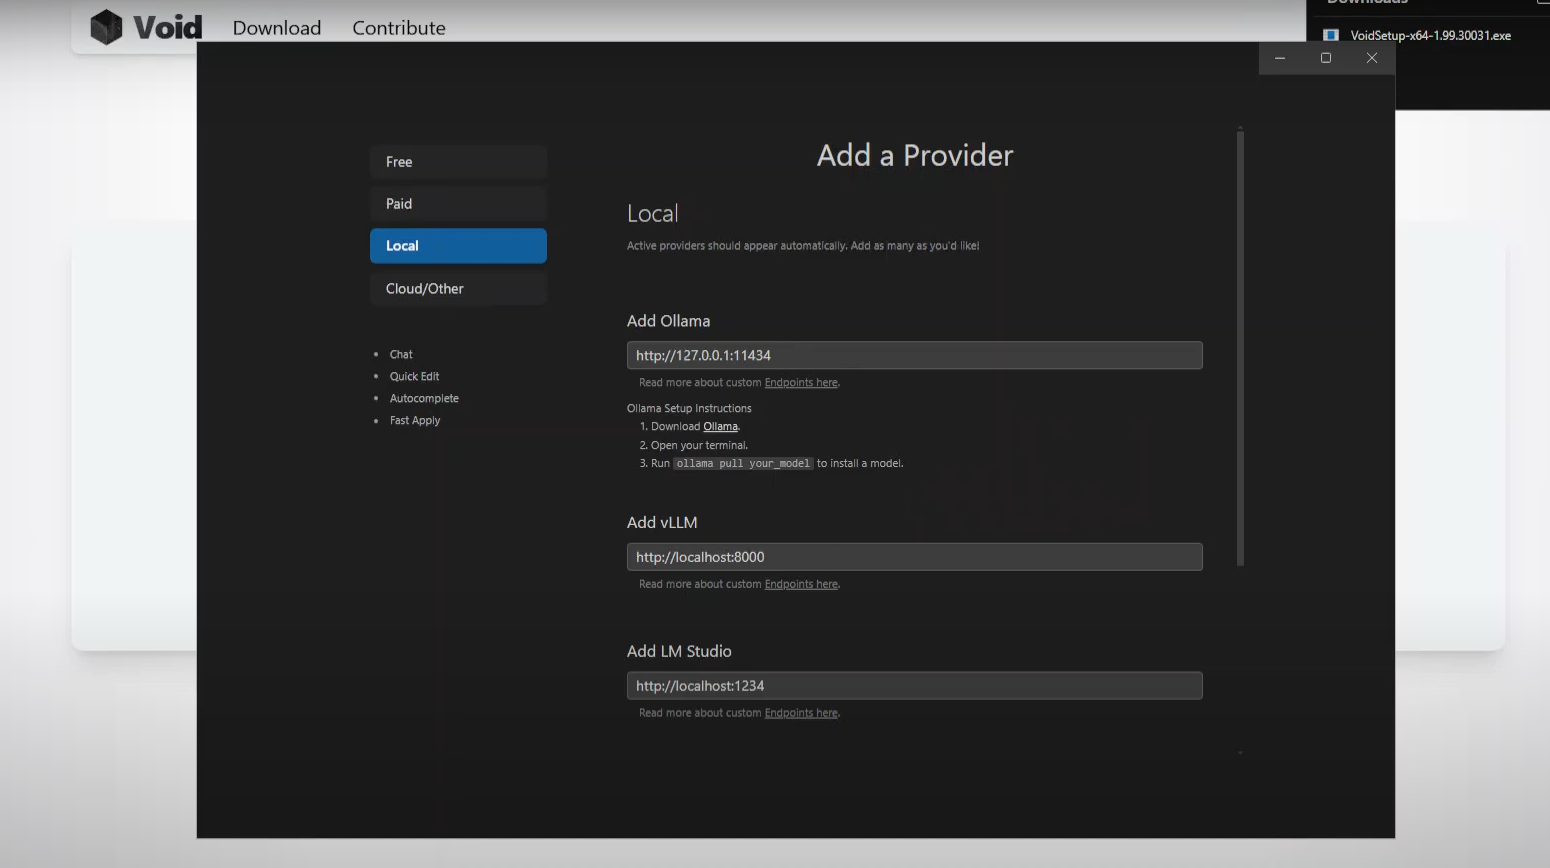The image size is (1550, 868).
Task: Click the Ollama endpoint input field
Action: 914,355
